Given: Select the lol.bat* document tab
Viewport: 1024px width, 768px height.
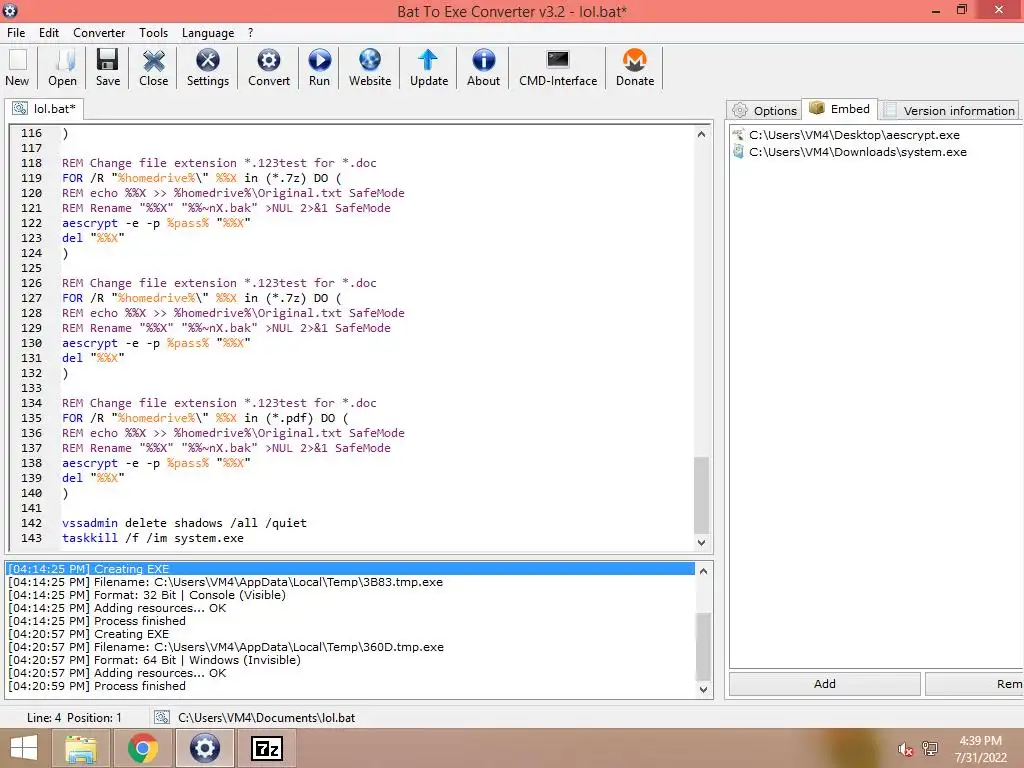Looking at the screenshot, I should pyautogui.click(x=44, y=108).
